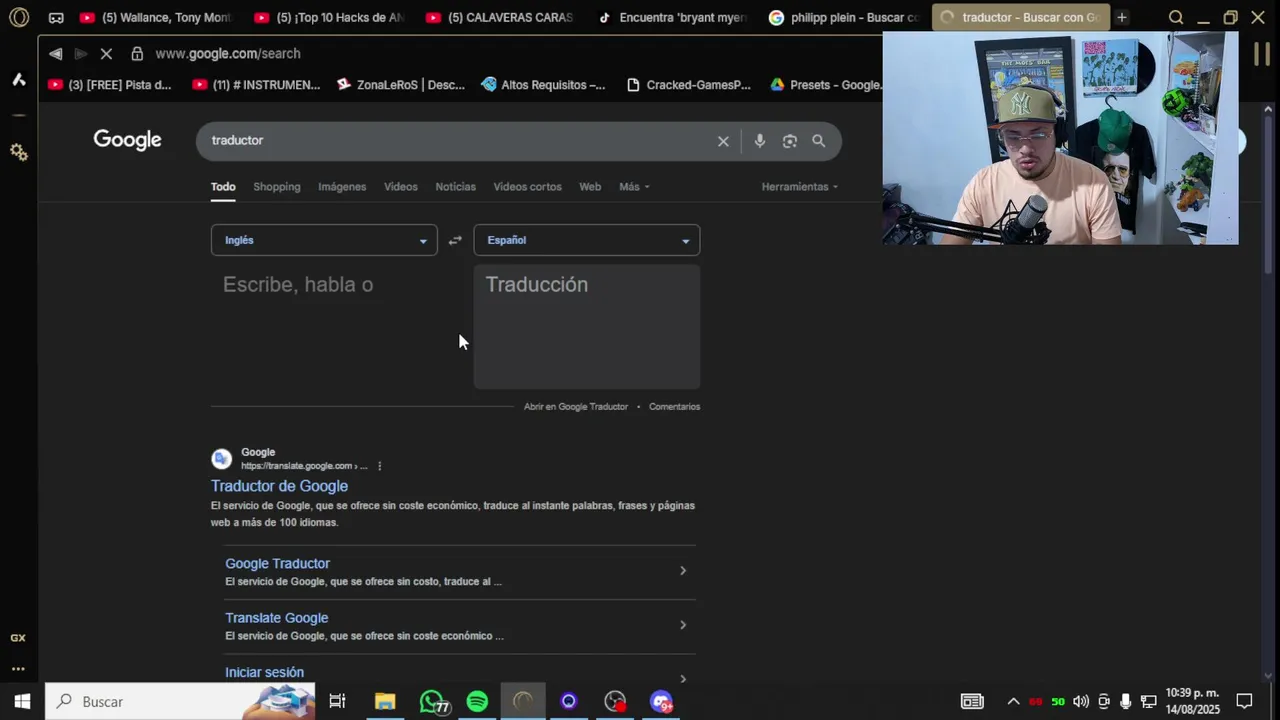
Task: Click Abrir en Google Traductor link
Action: point(576,407)
